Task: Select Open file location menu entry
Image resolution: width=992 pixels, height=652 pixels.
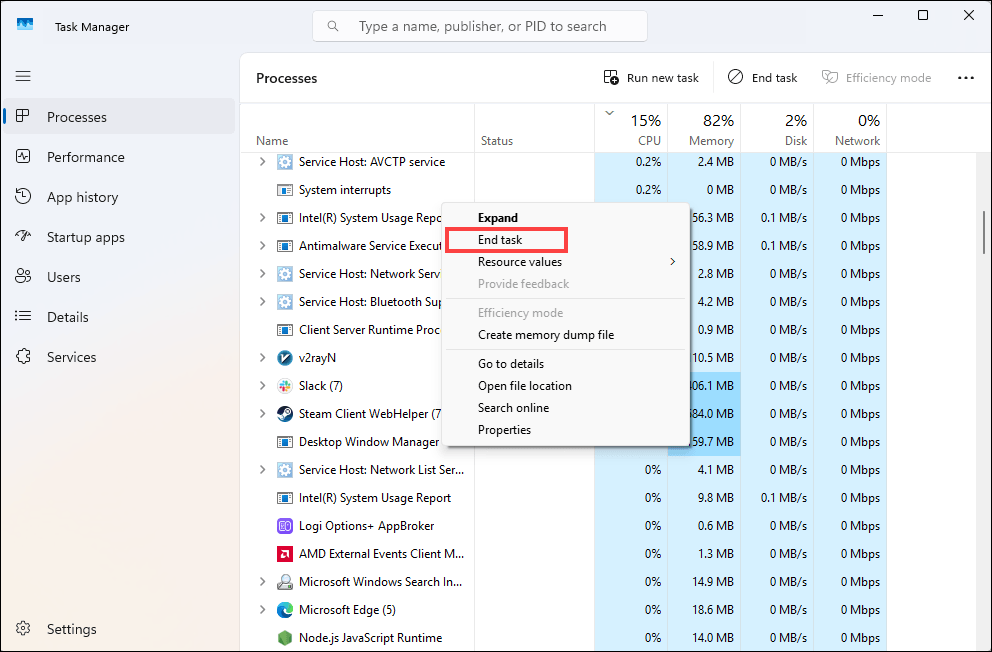Action: pos(524,386)
